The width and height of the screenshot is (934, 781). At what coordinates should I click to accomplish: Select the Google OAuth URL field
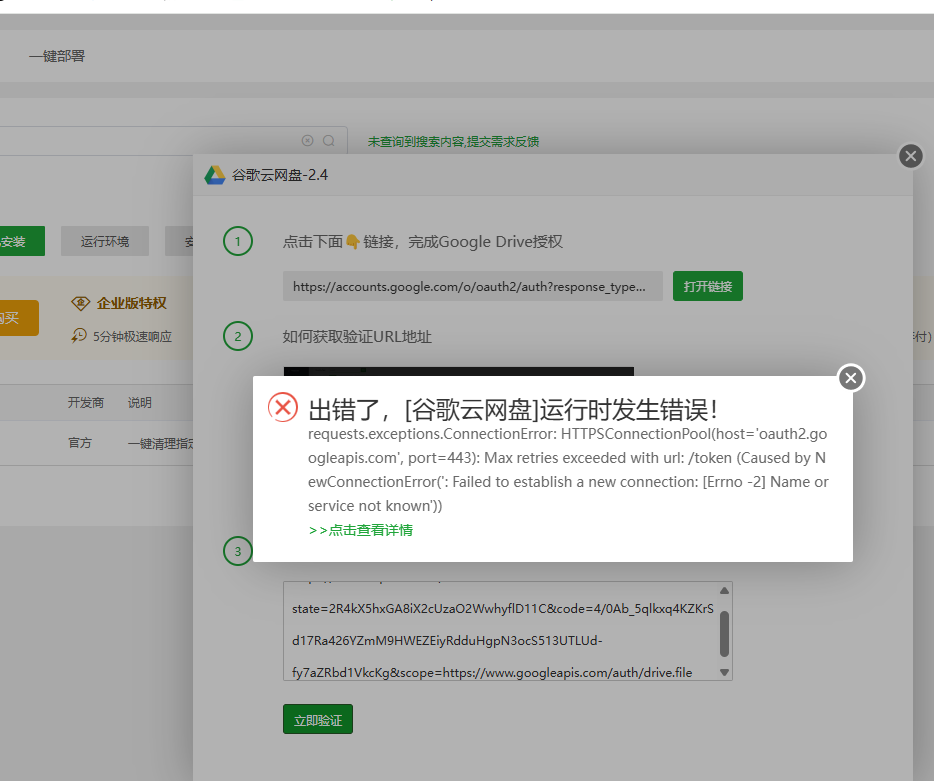tap(472, 286)
